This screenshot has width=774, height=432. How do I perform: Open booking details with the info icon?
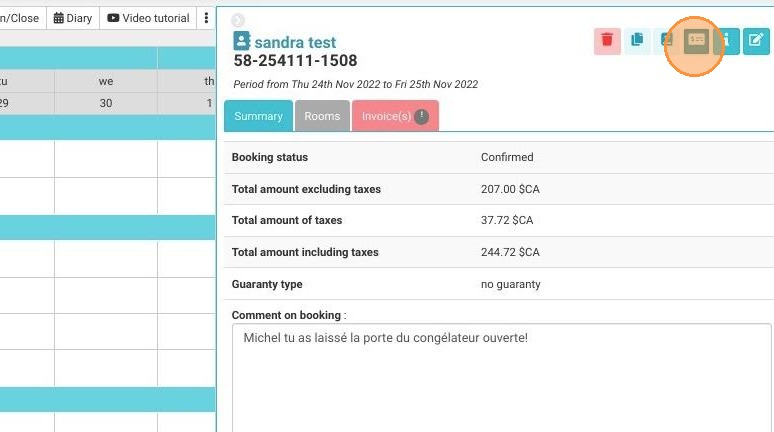(x=726, y=41)
